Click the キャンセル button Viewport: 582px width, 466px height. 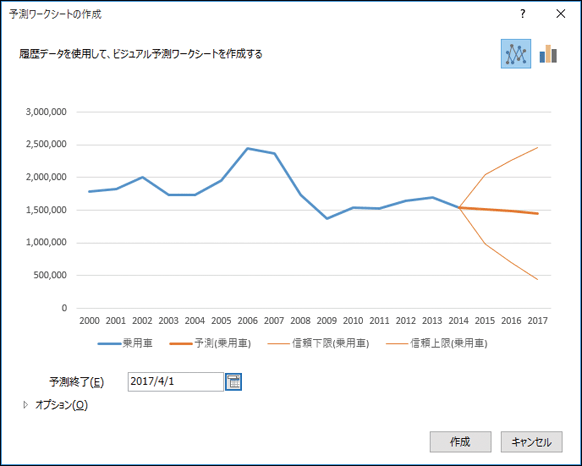[x=532, y=442]
